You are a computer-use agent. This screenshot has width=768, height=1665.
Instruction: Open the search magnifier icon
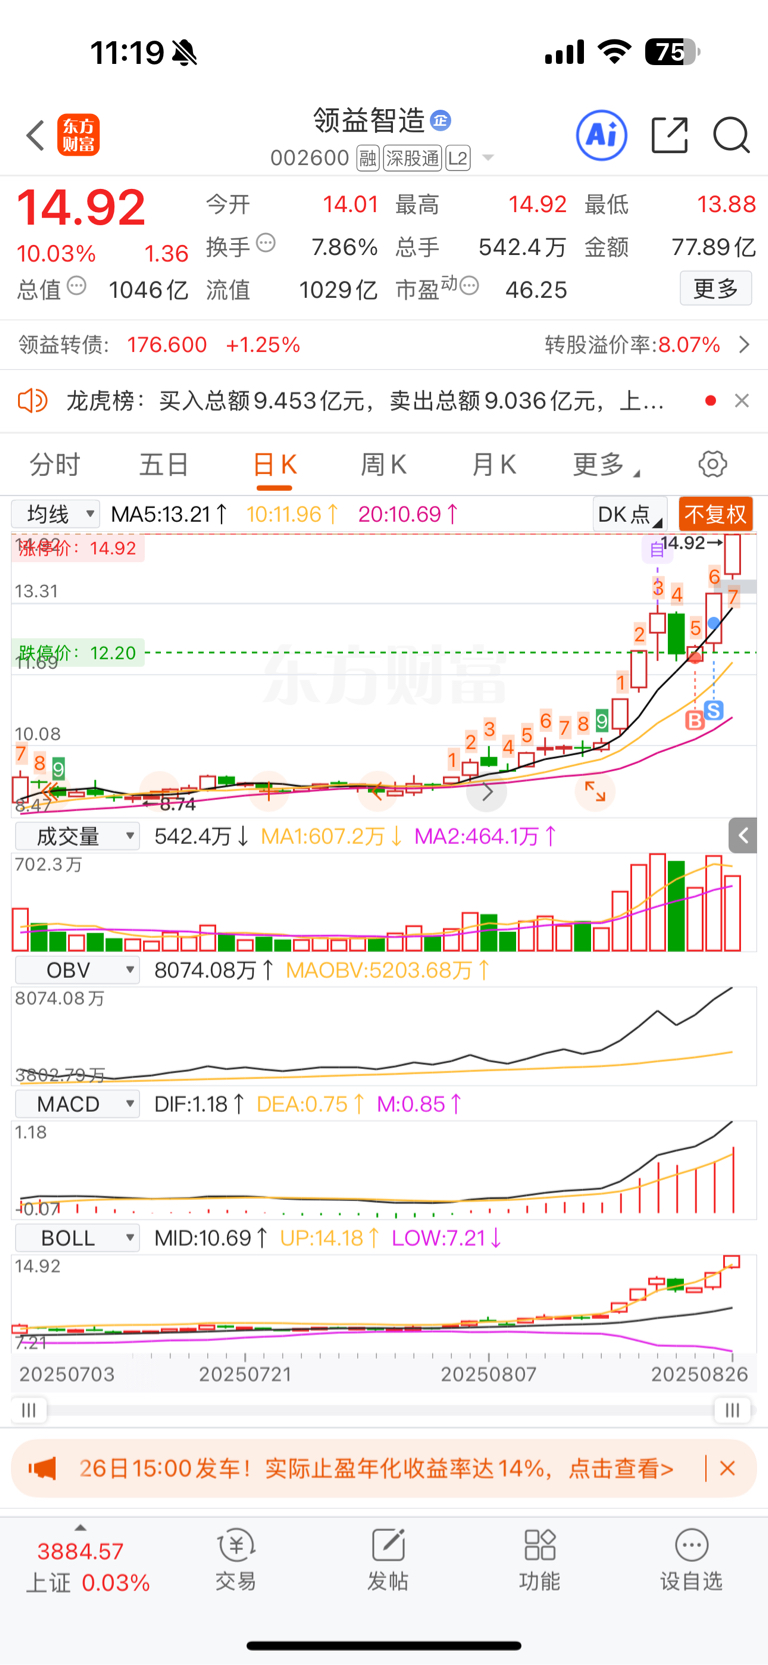click(x=731, y=135)
